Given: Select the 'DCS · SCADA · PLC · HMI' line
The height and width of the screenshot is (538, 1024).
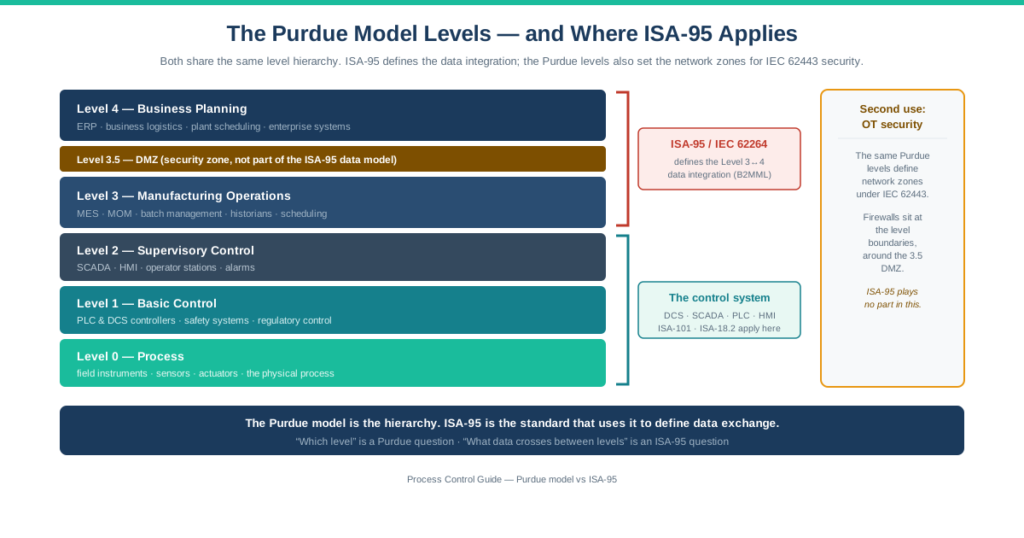Looking at the screenshot, I should click(719, 315).
